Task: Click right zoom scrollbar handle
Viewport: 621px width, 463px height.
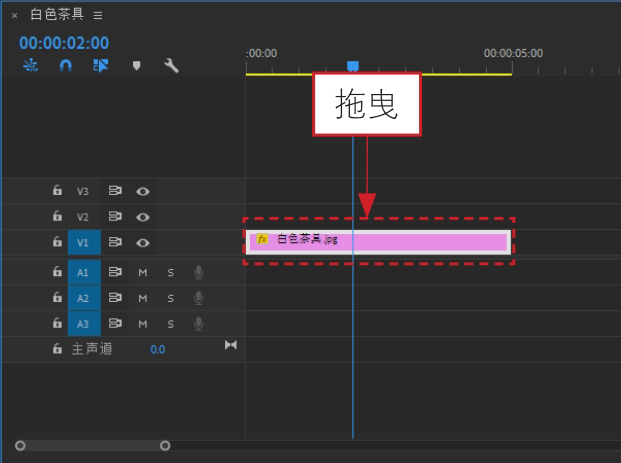Action: (165, 446)
